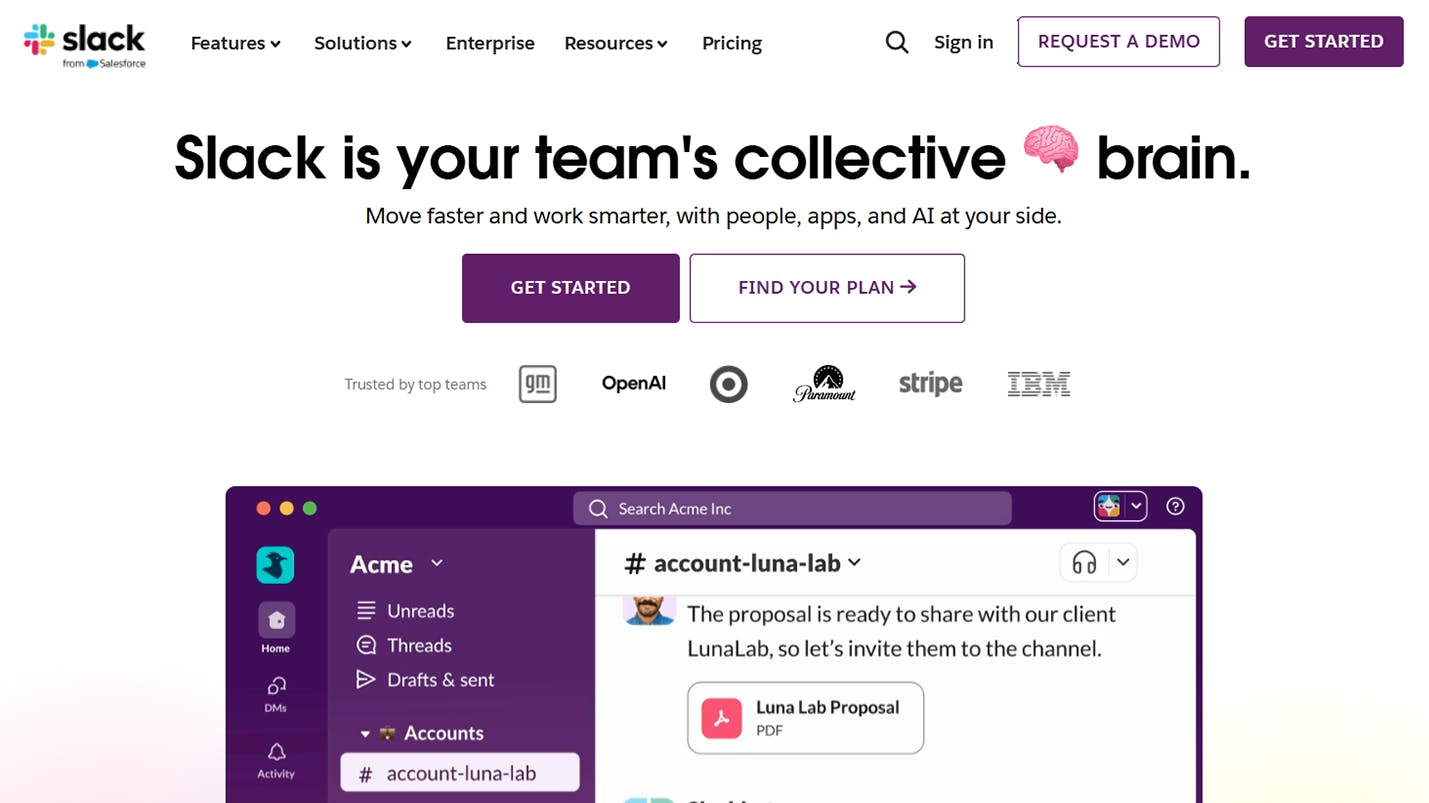
Task: Click the green window dot in mockup
Action: point(310,508)
